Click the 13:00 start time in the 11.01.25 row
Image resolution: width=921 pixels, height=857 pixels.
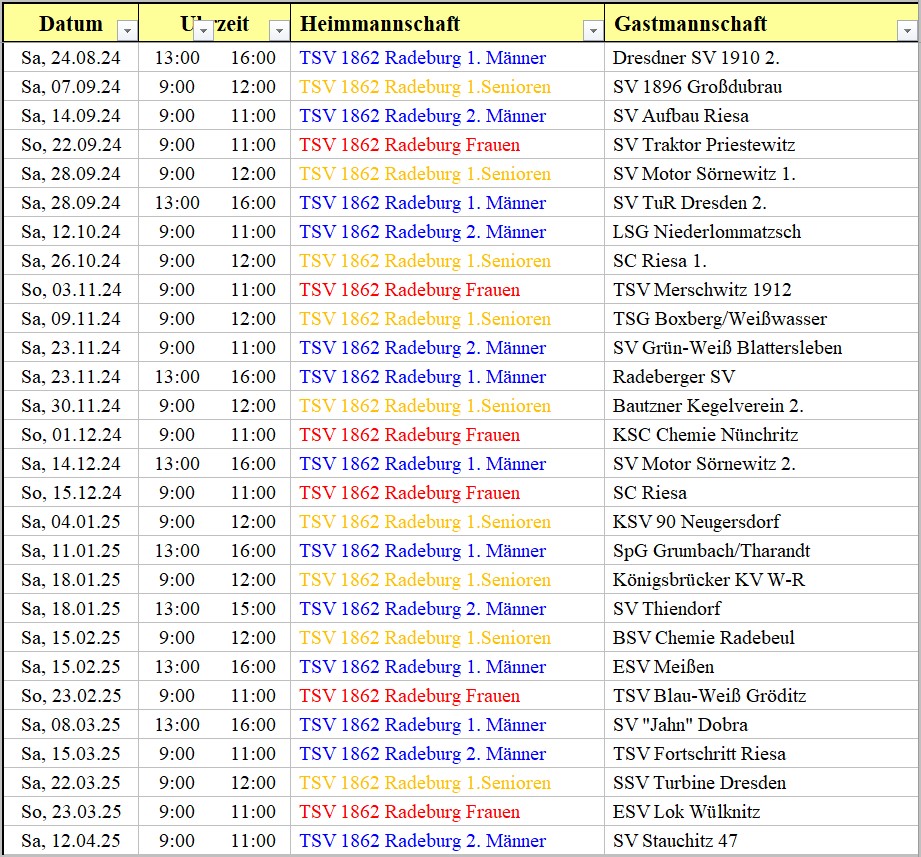[x=177, y=550]
